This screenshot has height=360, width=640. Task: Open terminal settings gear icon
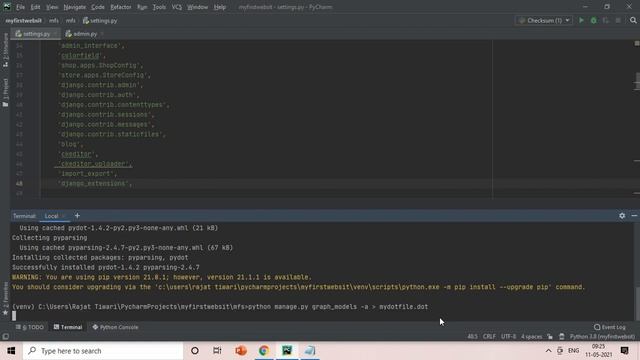tap(622, 216)
